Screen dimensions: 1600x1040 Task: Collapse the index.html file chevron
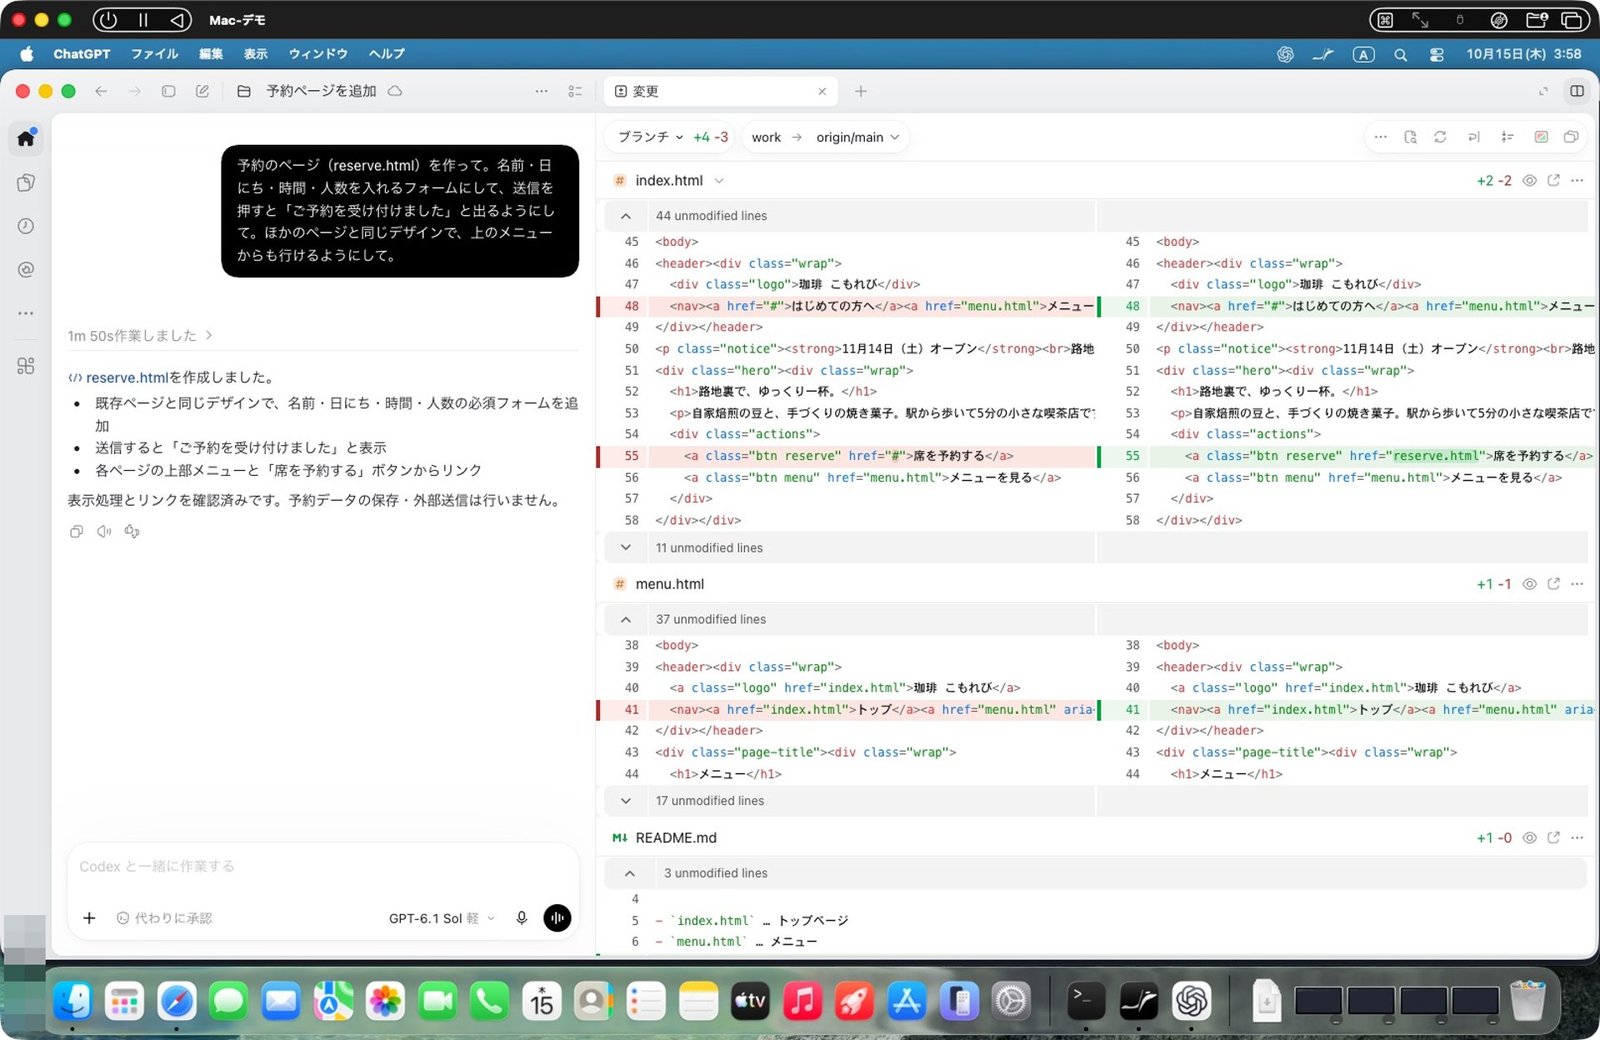pyautogui.click(x=719, y=181)
